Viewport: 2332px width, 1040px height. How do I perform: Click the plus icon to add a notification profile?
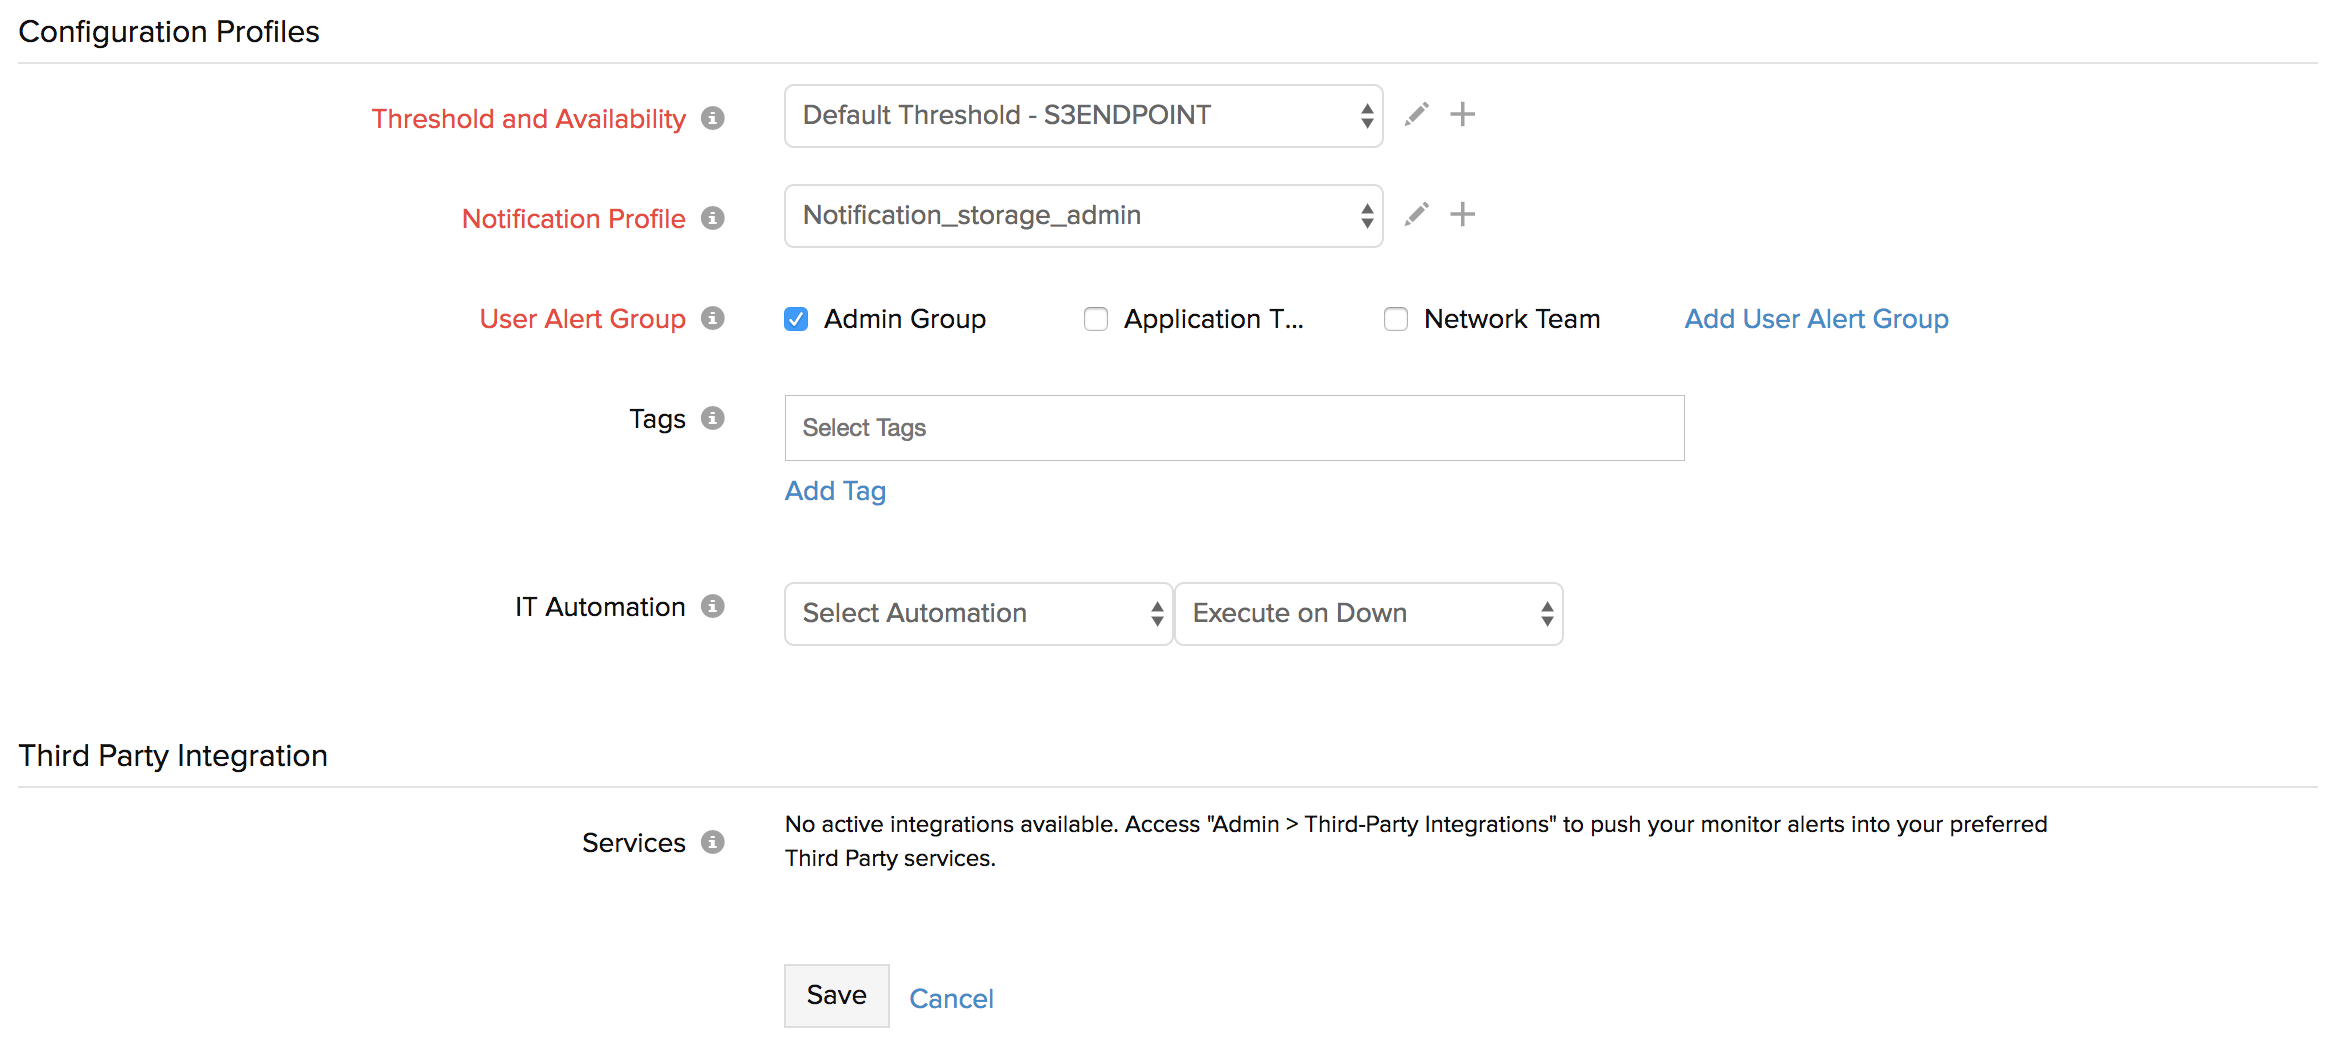point(1462,214)
